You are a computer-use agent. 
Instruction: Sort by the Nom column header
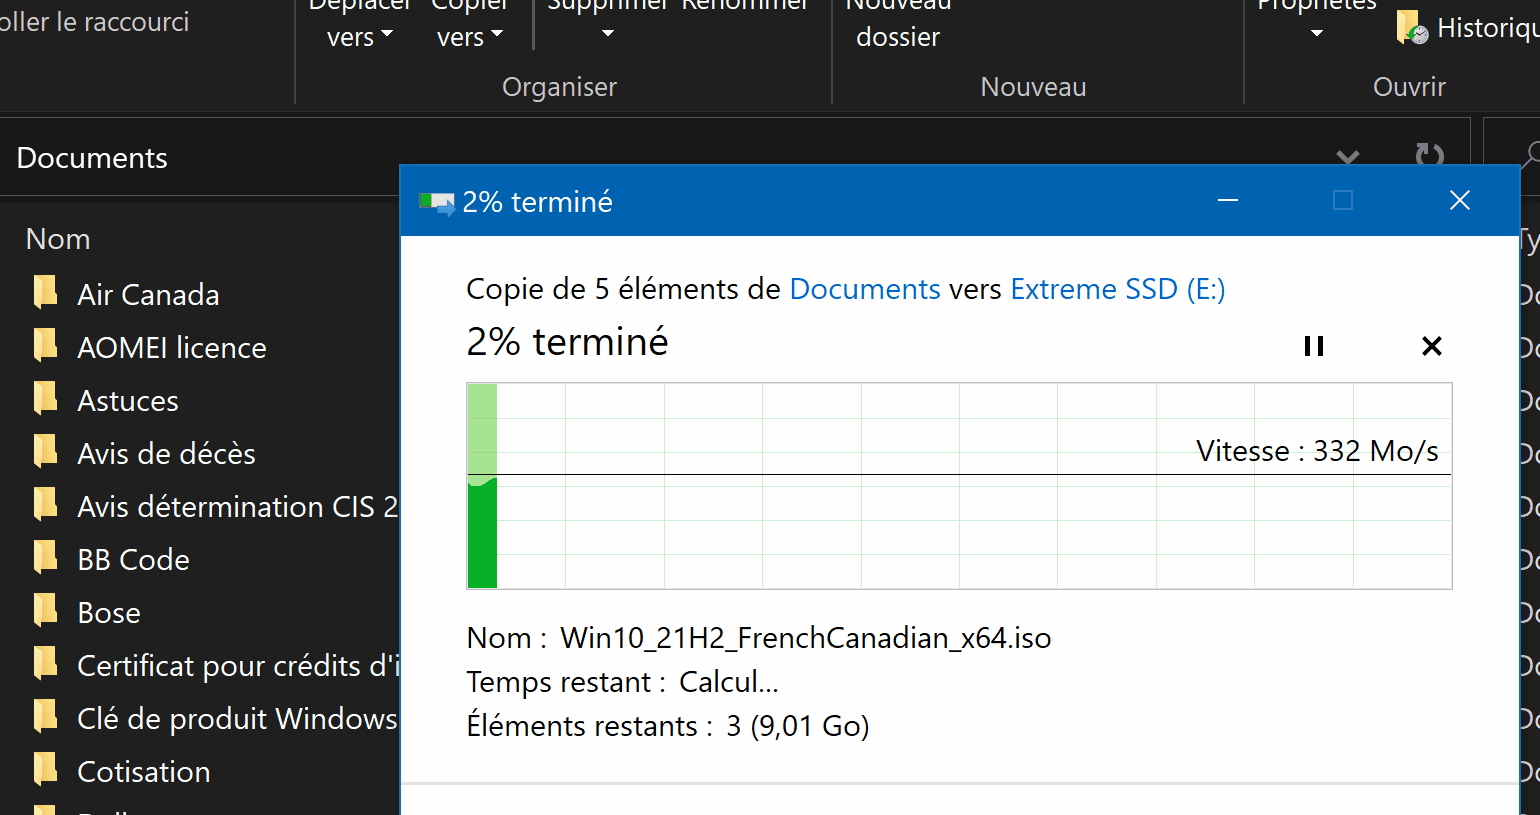[58, 239]
